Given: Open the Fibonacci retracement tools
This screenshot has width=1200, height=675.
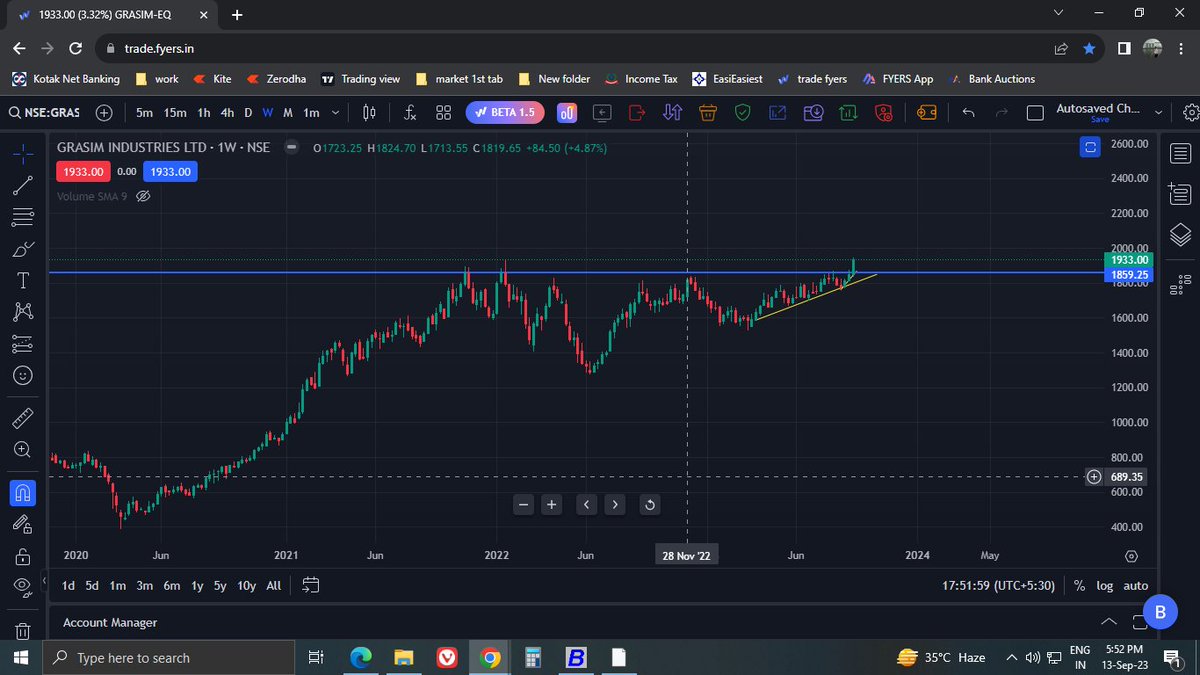Looking at the screenshot, I should 23,216.
